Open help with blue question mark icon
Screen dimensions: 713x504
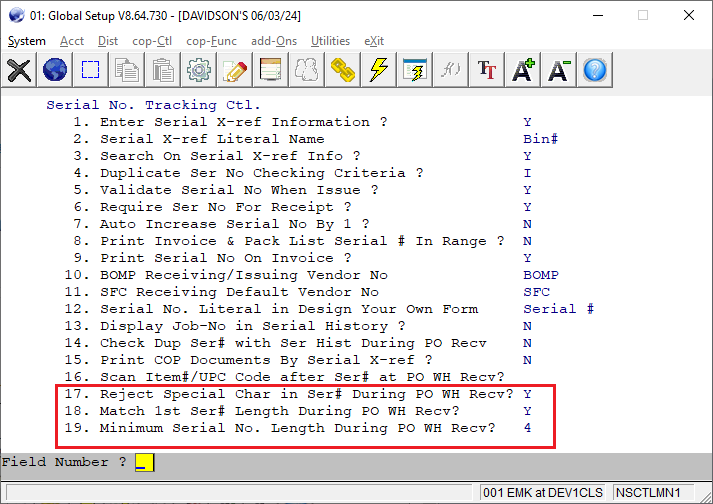tap(595, 70)
